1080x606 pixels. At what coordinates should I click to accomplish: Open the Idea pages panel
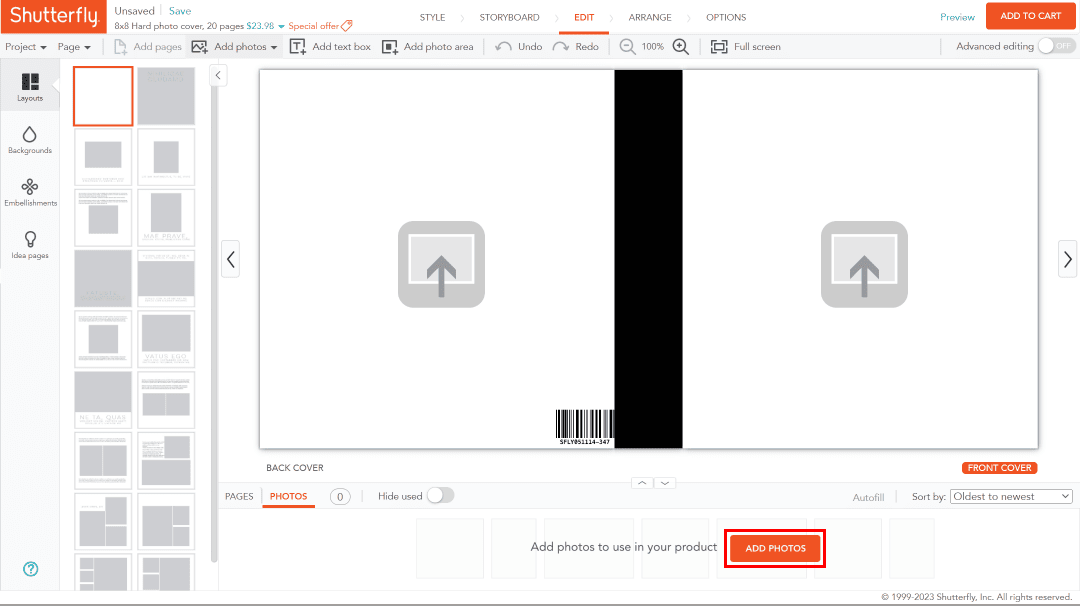(x=29, y=245)
